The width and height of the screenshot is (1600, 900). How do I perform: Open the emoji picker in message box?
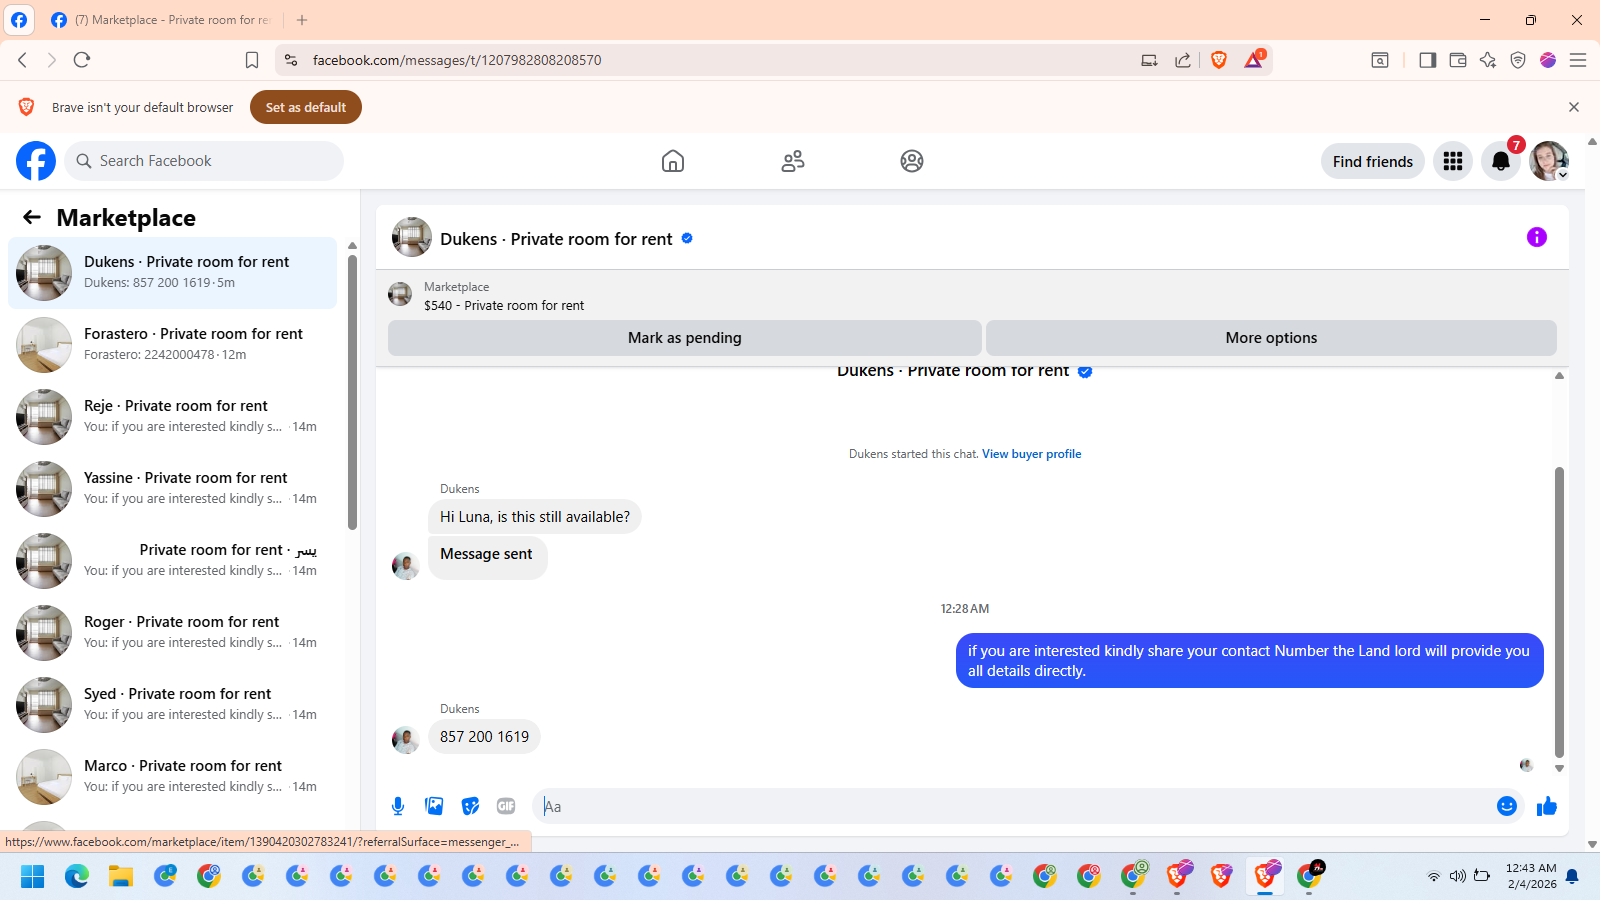click(1507, 806)
